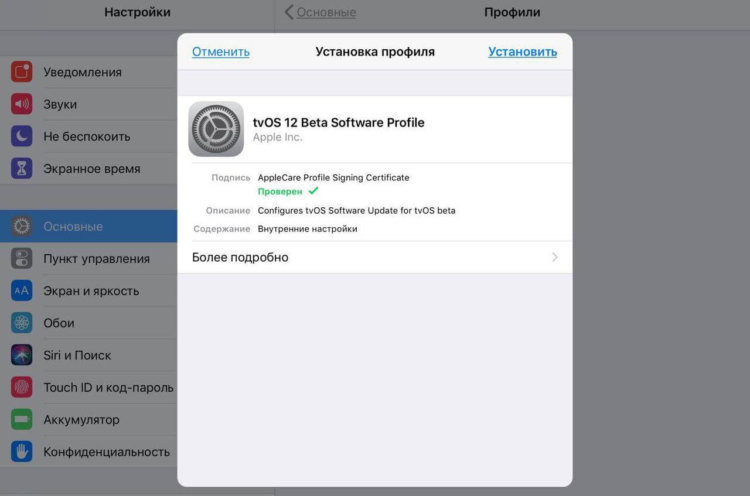Open Touch ID и код-пароль settings

(x=88, y=387)
